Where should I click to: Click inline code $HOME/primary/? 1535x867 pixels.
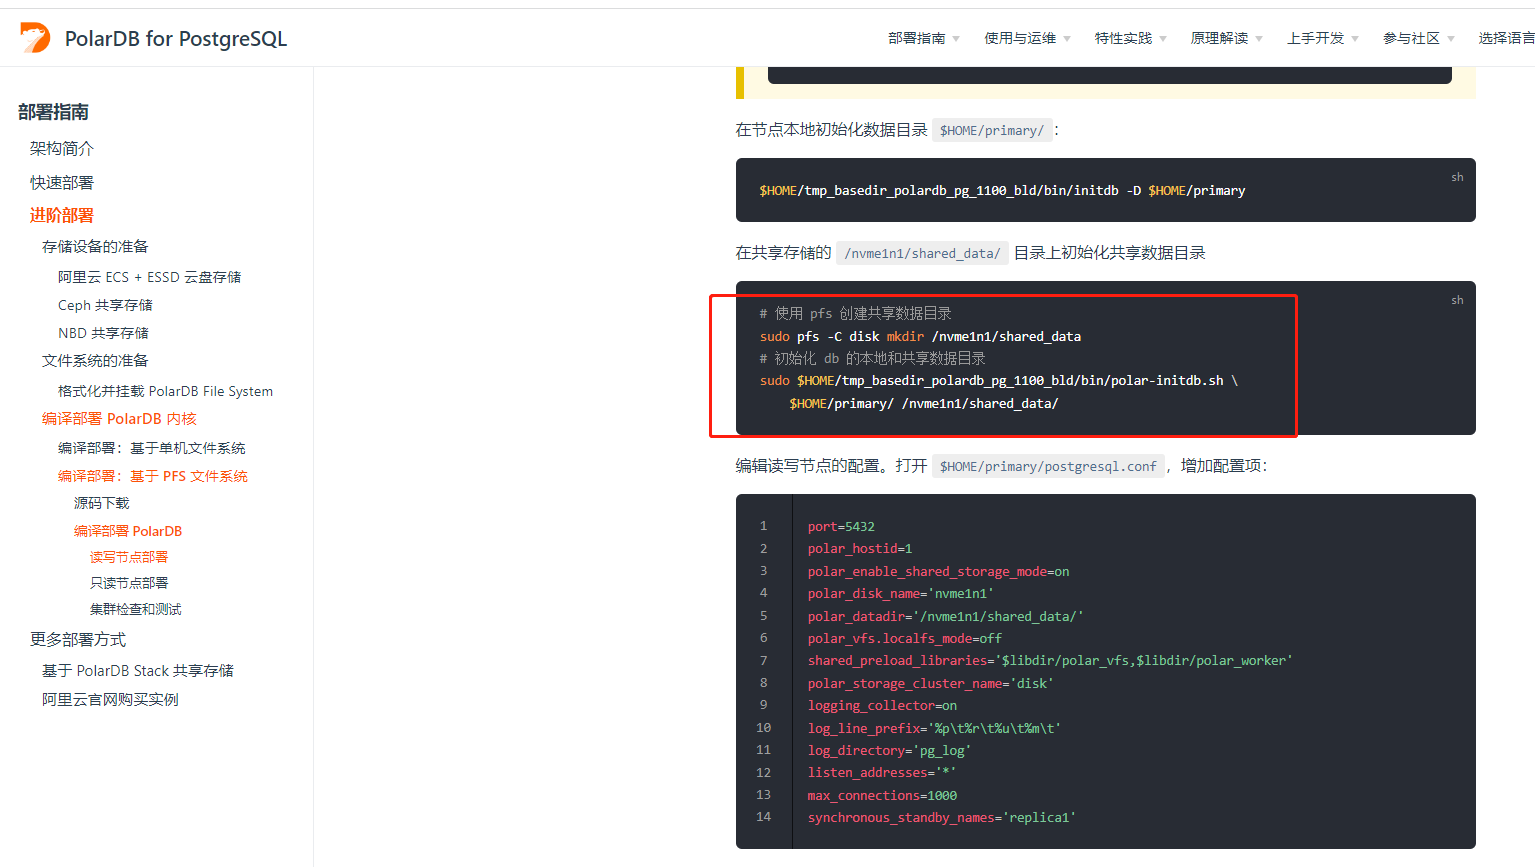point(992,130)
